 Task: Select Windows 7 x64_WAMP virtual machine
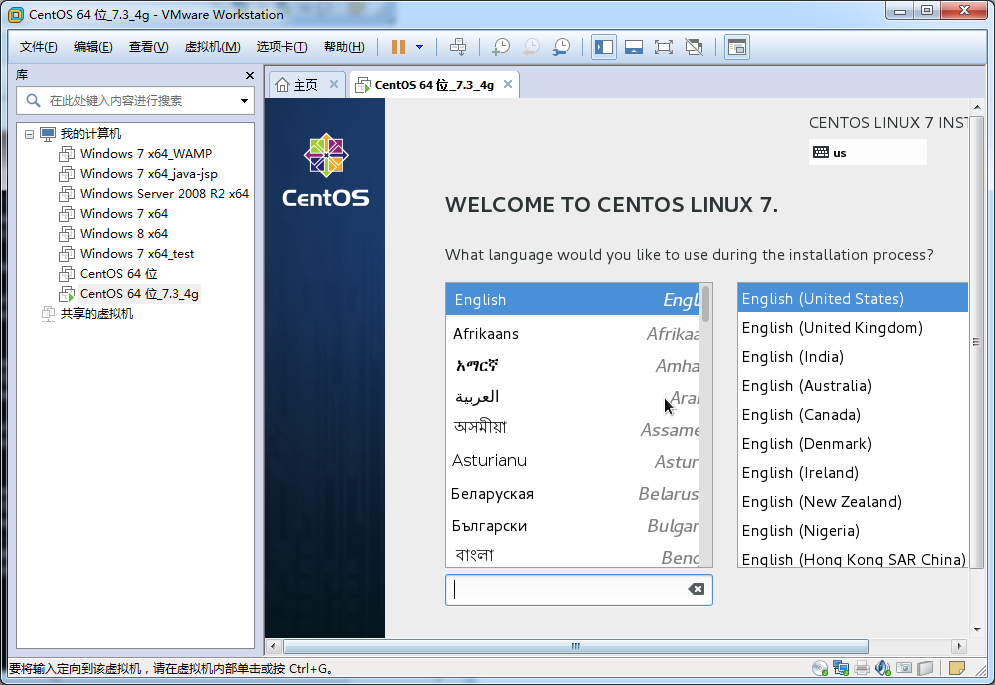click(145, 154)
